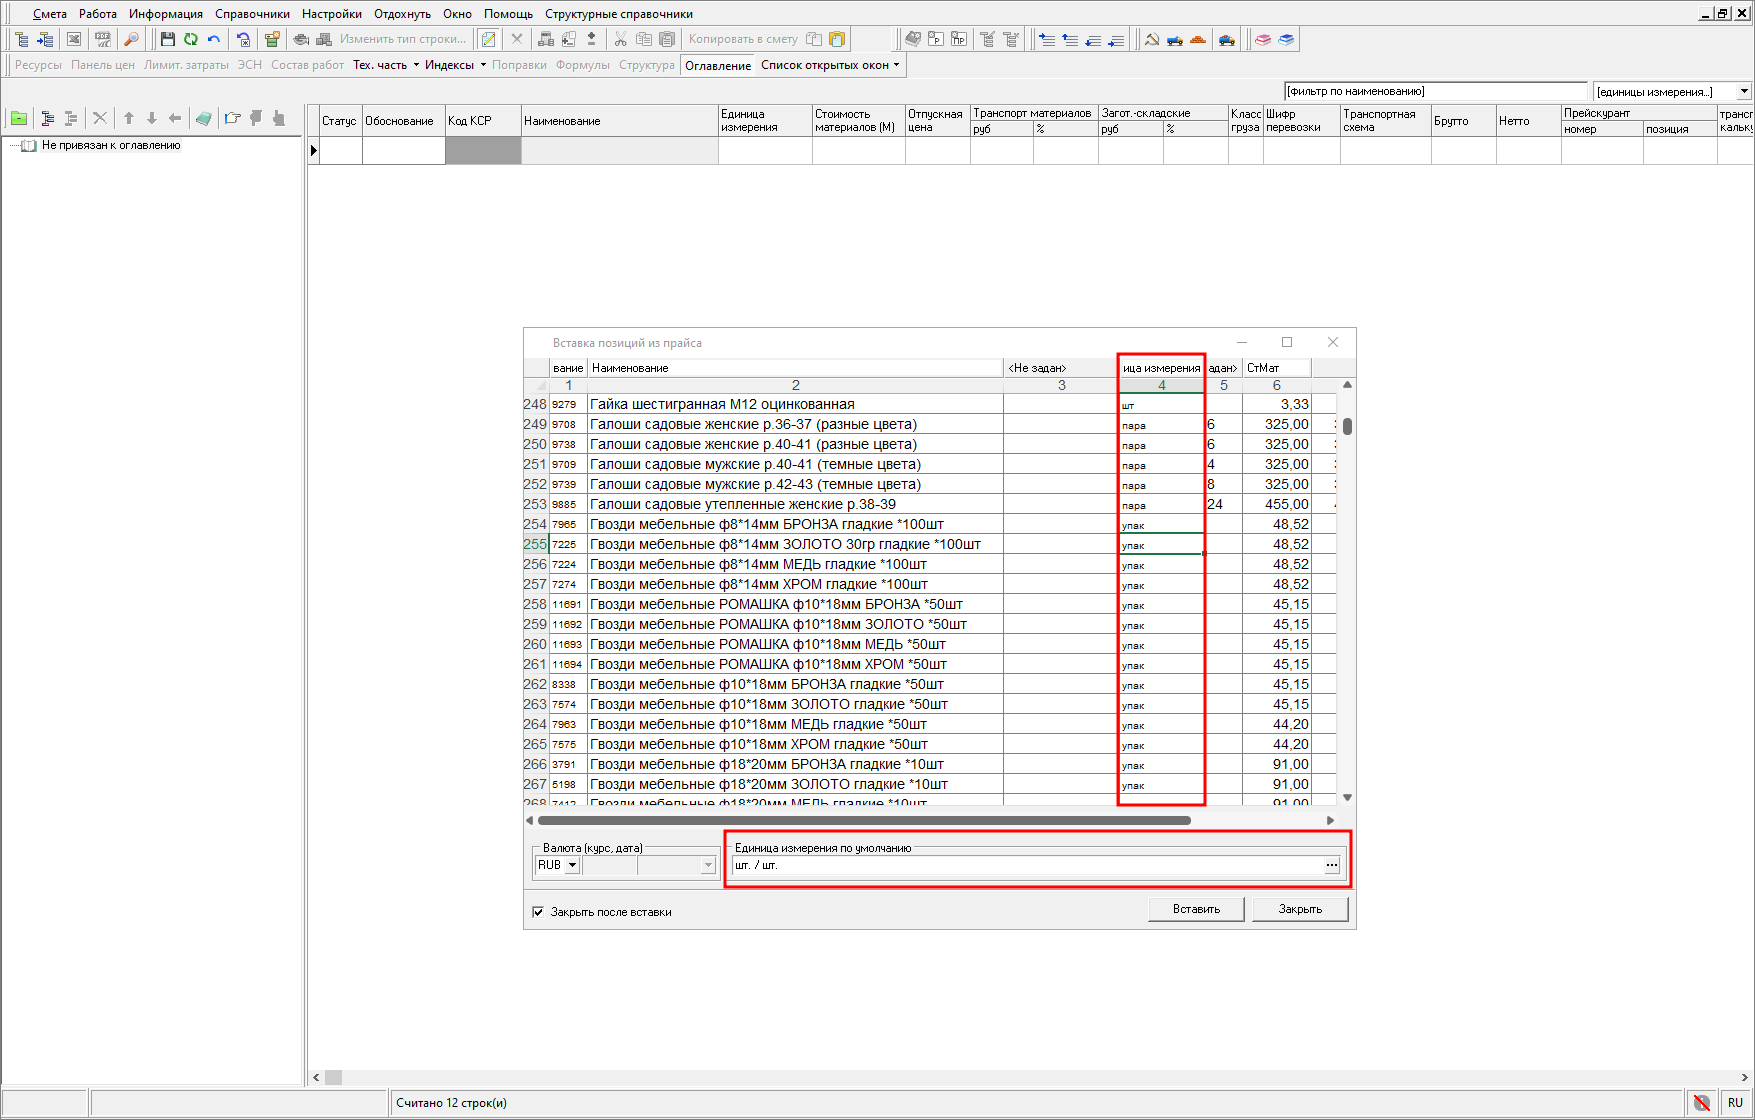Click the pink stacked books icon
The width and height of the screenshot is (1755, 1120).
pos(1263,39)
